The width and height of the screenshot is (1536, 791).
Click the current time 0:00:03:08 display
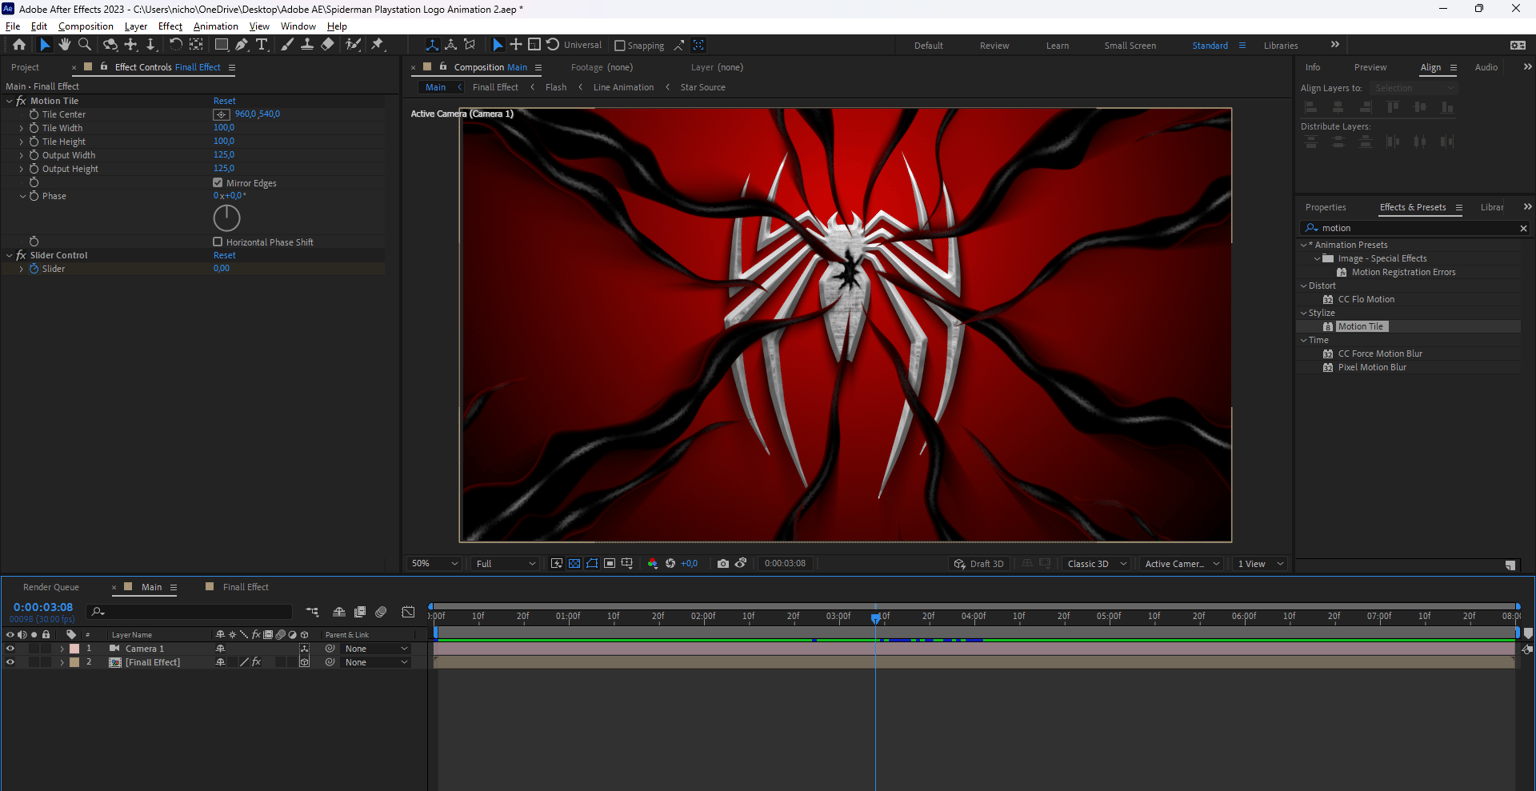click(43, 607)
